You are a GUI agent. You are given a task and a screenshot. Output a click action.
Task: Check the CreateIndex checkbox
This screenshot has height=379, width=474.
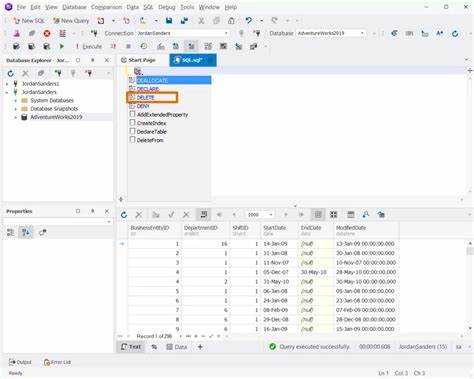point(132,123)
